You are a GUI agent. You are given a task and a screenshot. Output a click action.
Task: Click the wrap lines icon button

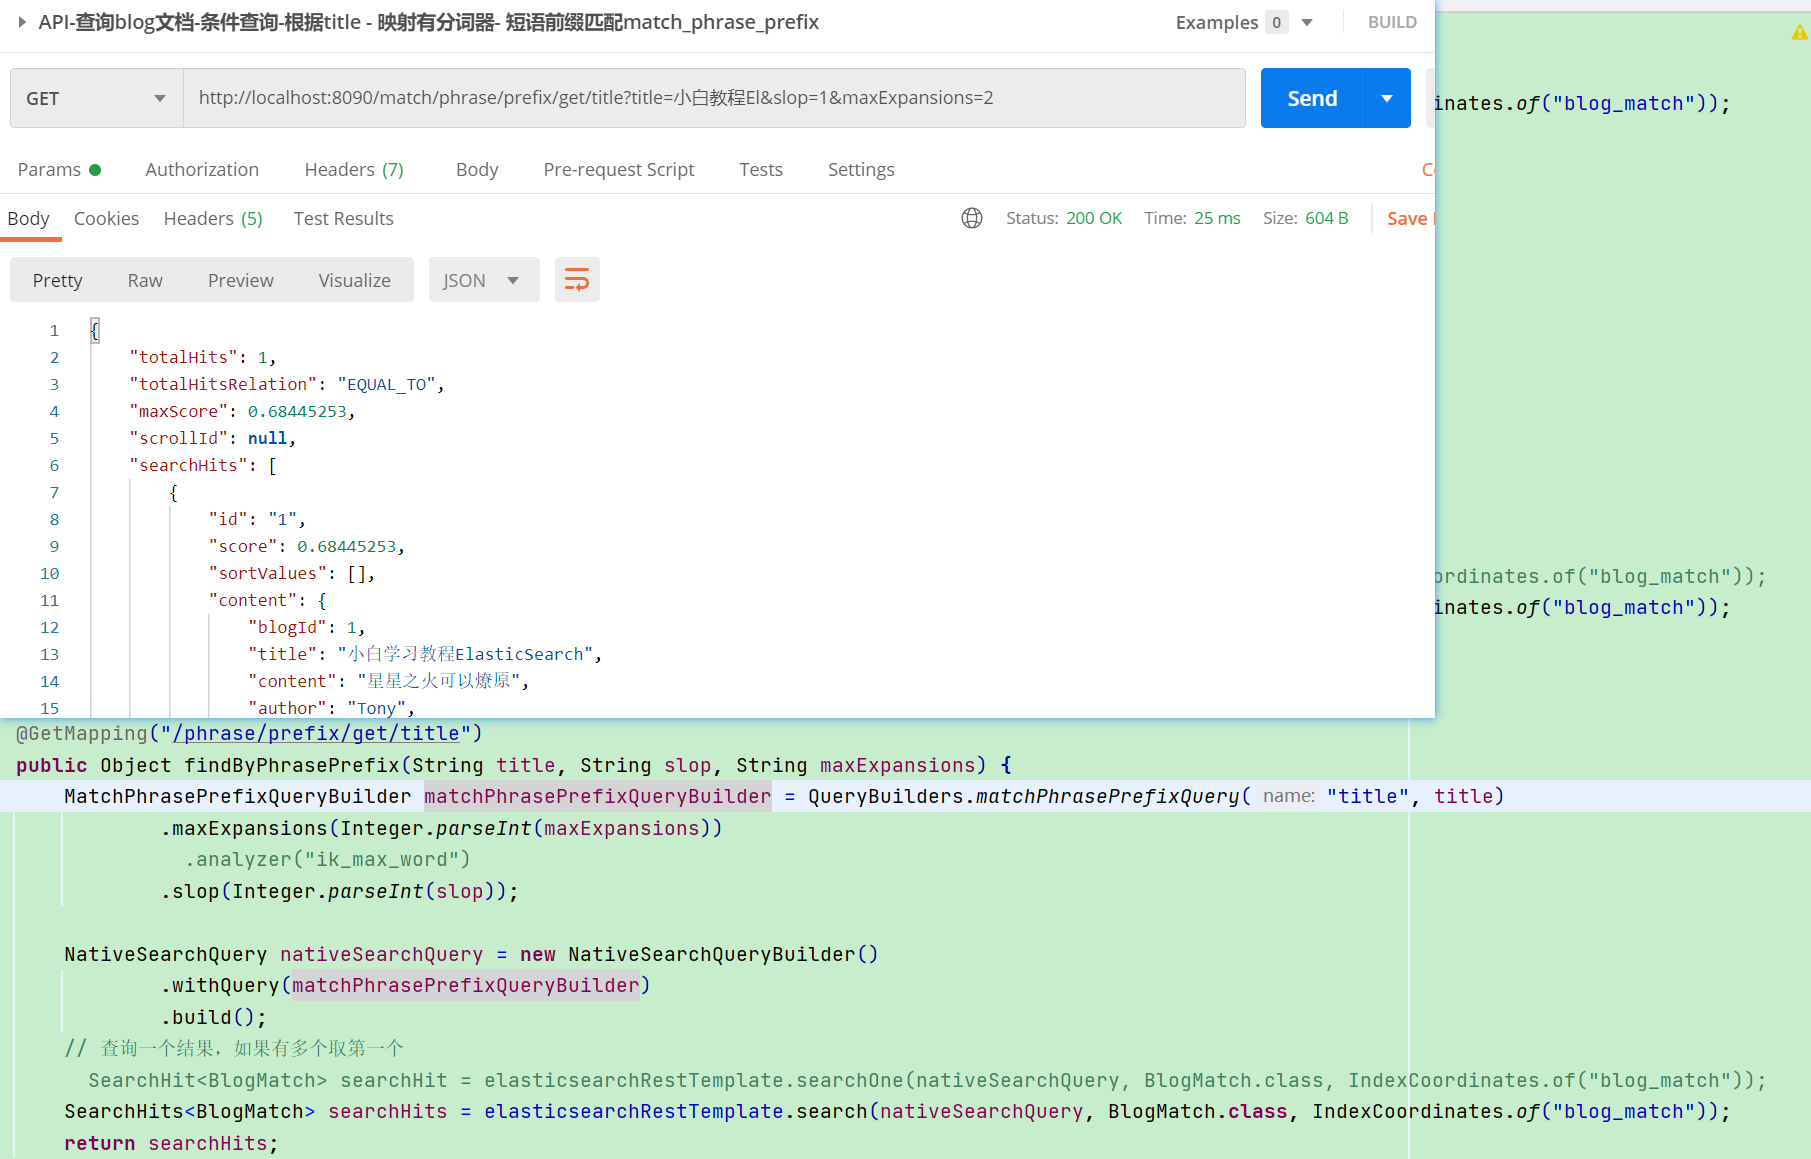[577, 280]
